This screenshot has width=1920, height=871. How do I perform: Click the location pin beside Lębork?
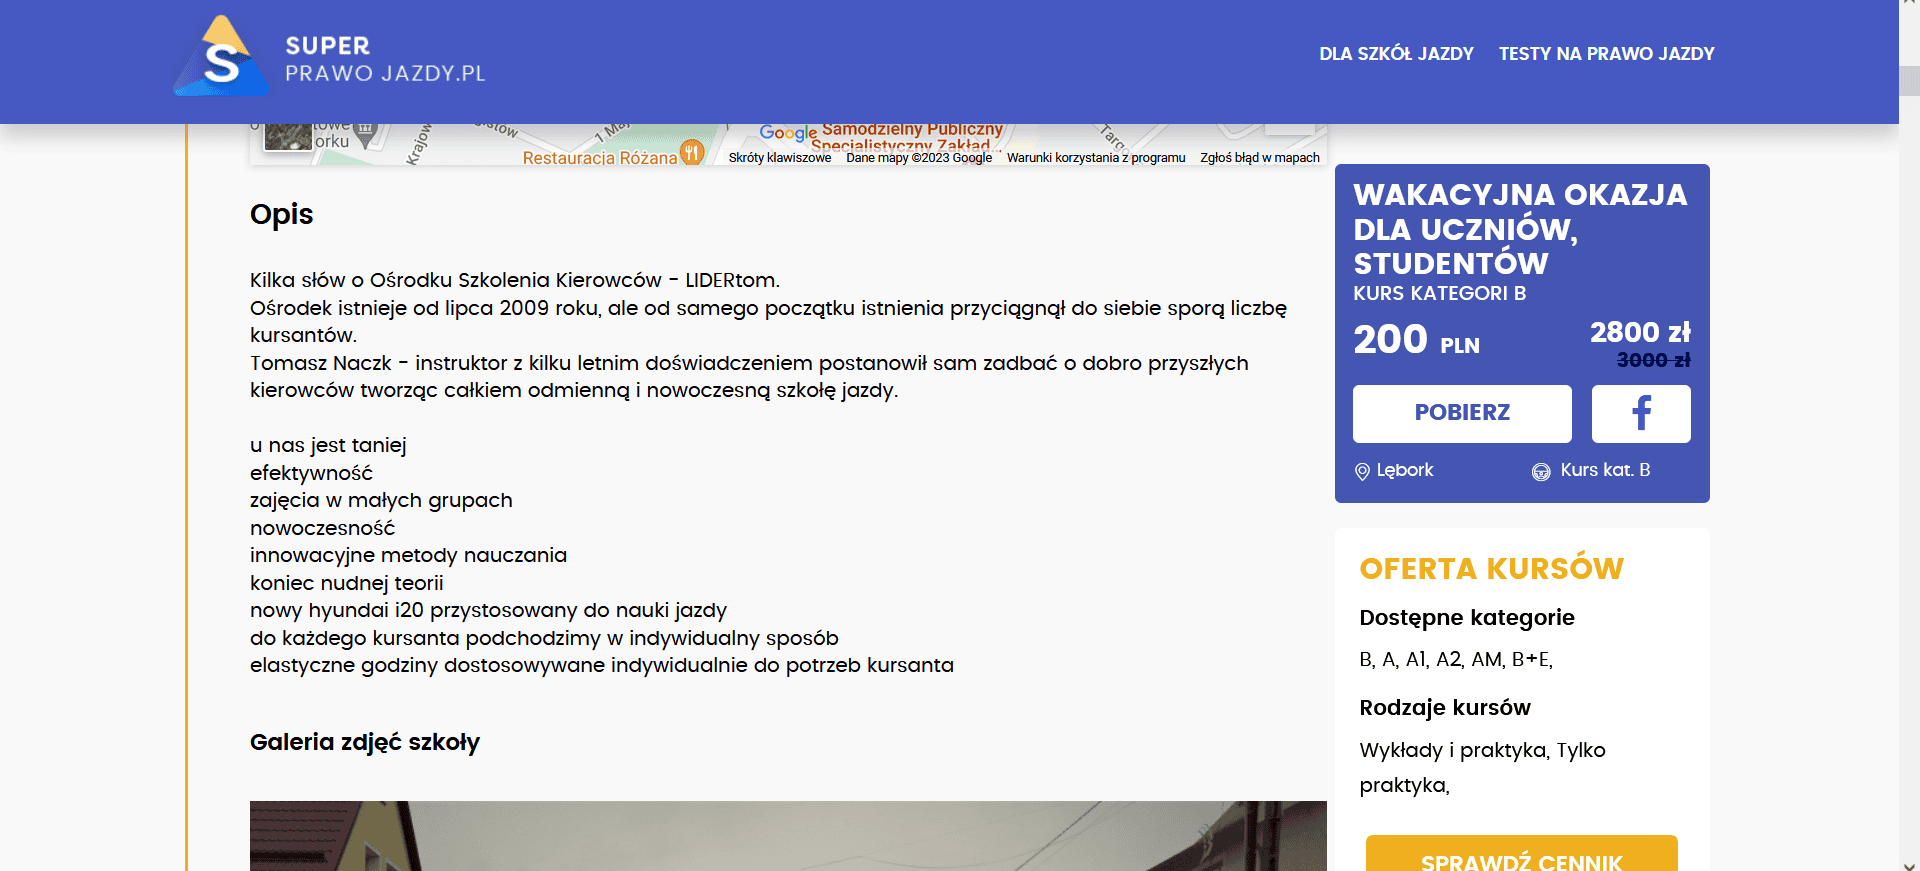tap(1361, 471)
